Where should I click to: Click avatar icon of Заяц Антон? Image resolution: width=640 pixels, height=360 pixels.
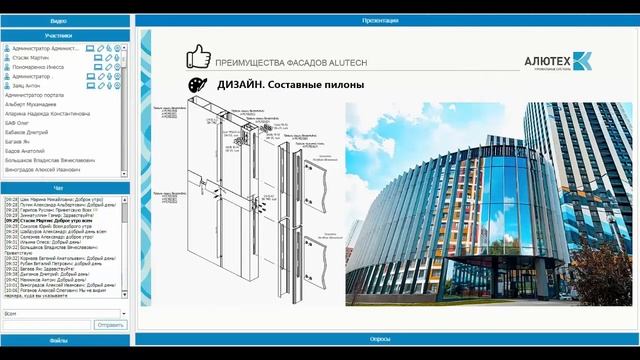(7, 86)
